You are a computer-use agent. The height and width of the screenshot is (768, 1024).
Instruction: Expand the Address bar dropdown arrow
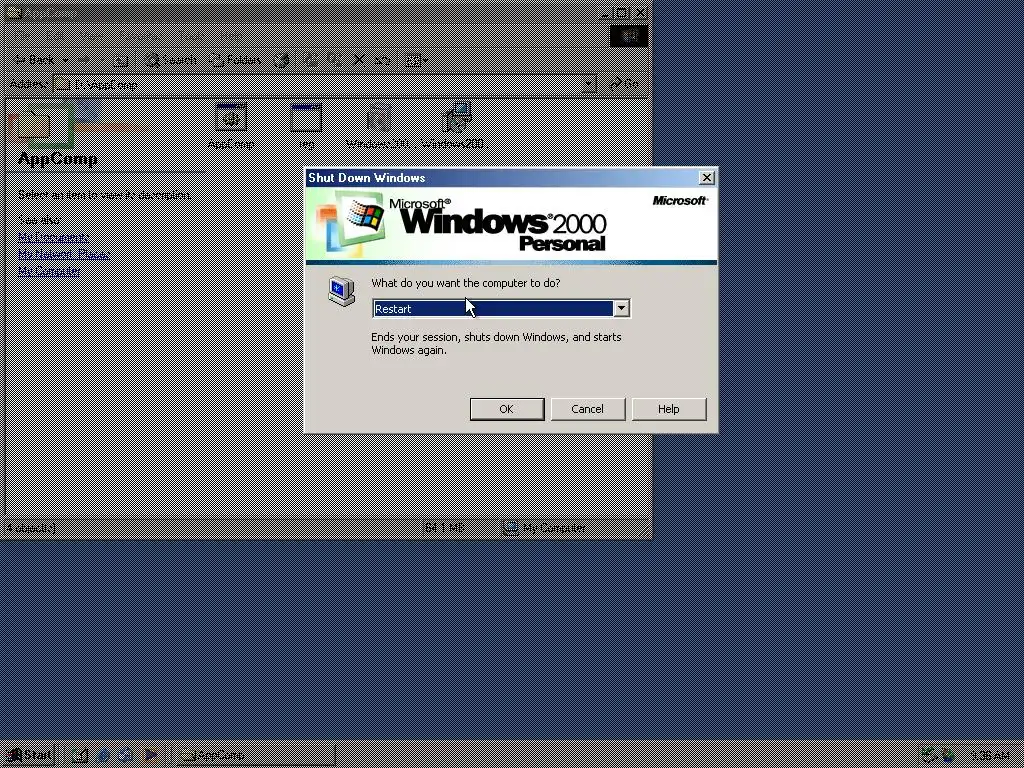[x=588, y=84]
